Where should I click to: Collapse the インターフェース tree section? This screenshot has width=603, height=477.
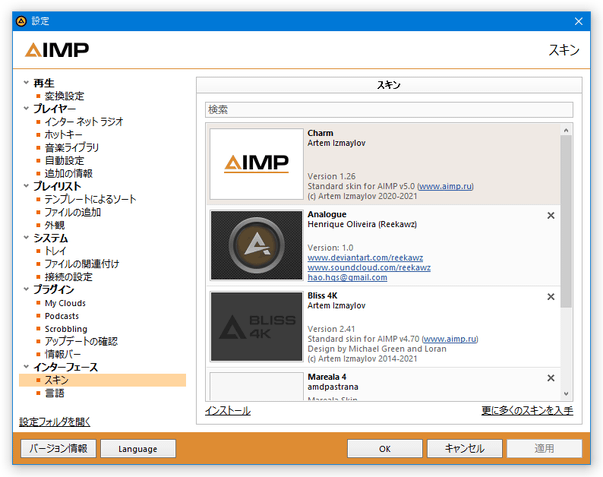click(x=26, y=367)
